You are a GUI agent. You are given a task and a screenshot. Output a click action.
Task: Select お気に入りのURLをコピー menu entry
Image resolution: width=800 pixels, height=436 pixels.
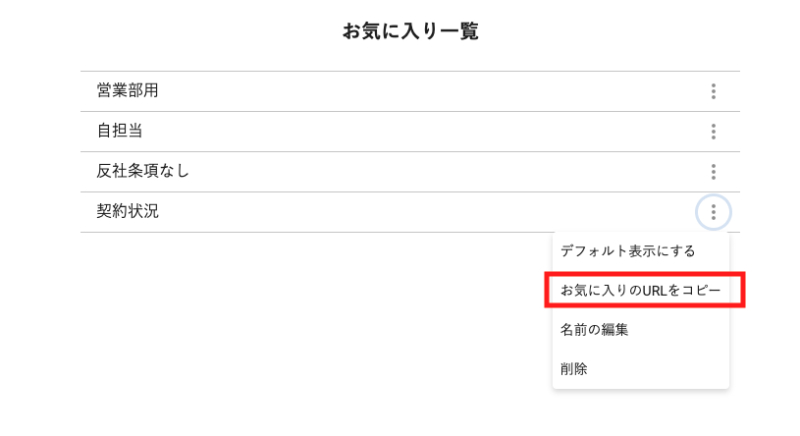tap(640, 290)
